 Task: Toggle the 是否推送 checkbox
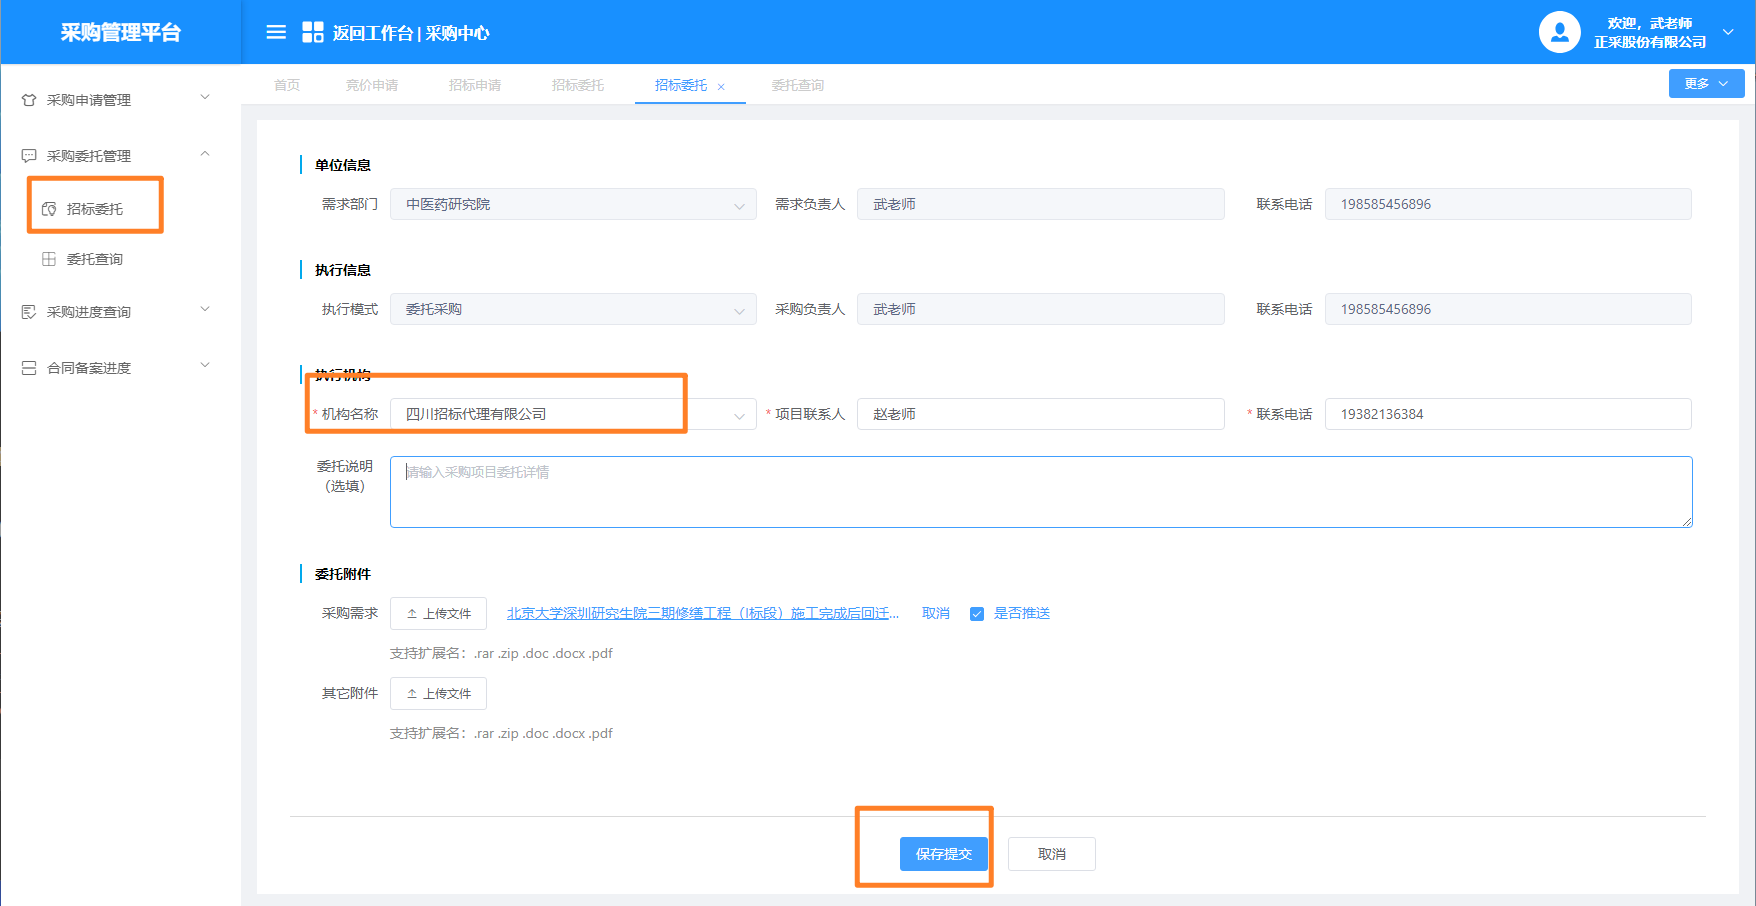977,614
